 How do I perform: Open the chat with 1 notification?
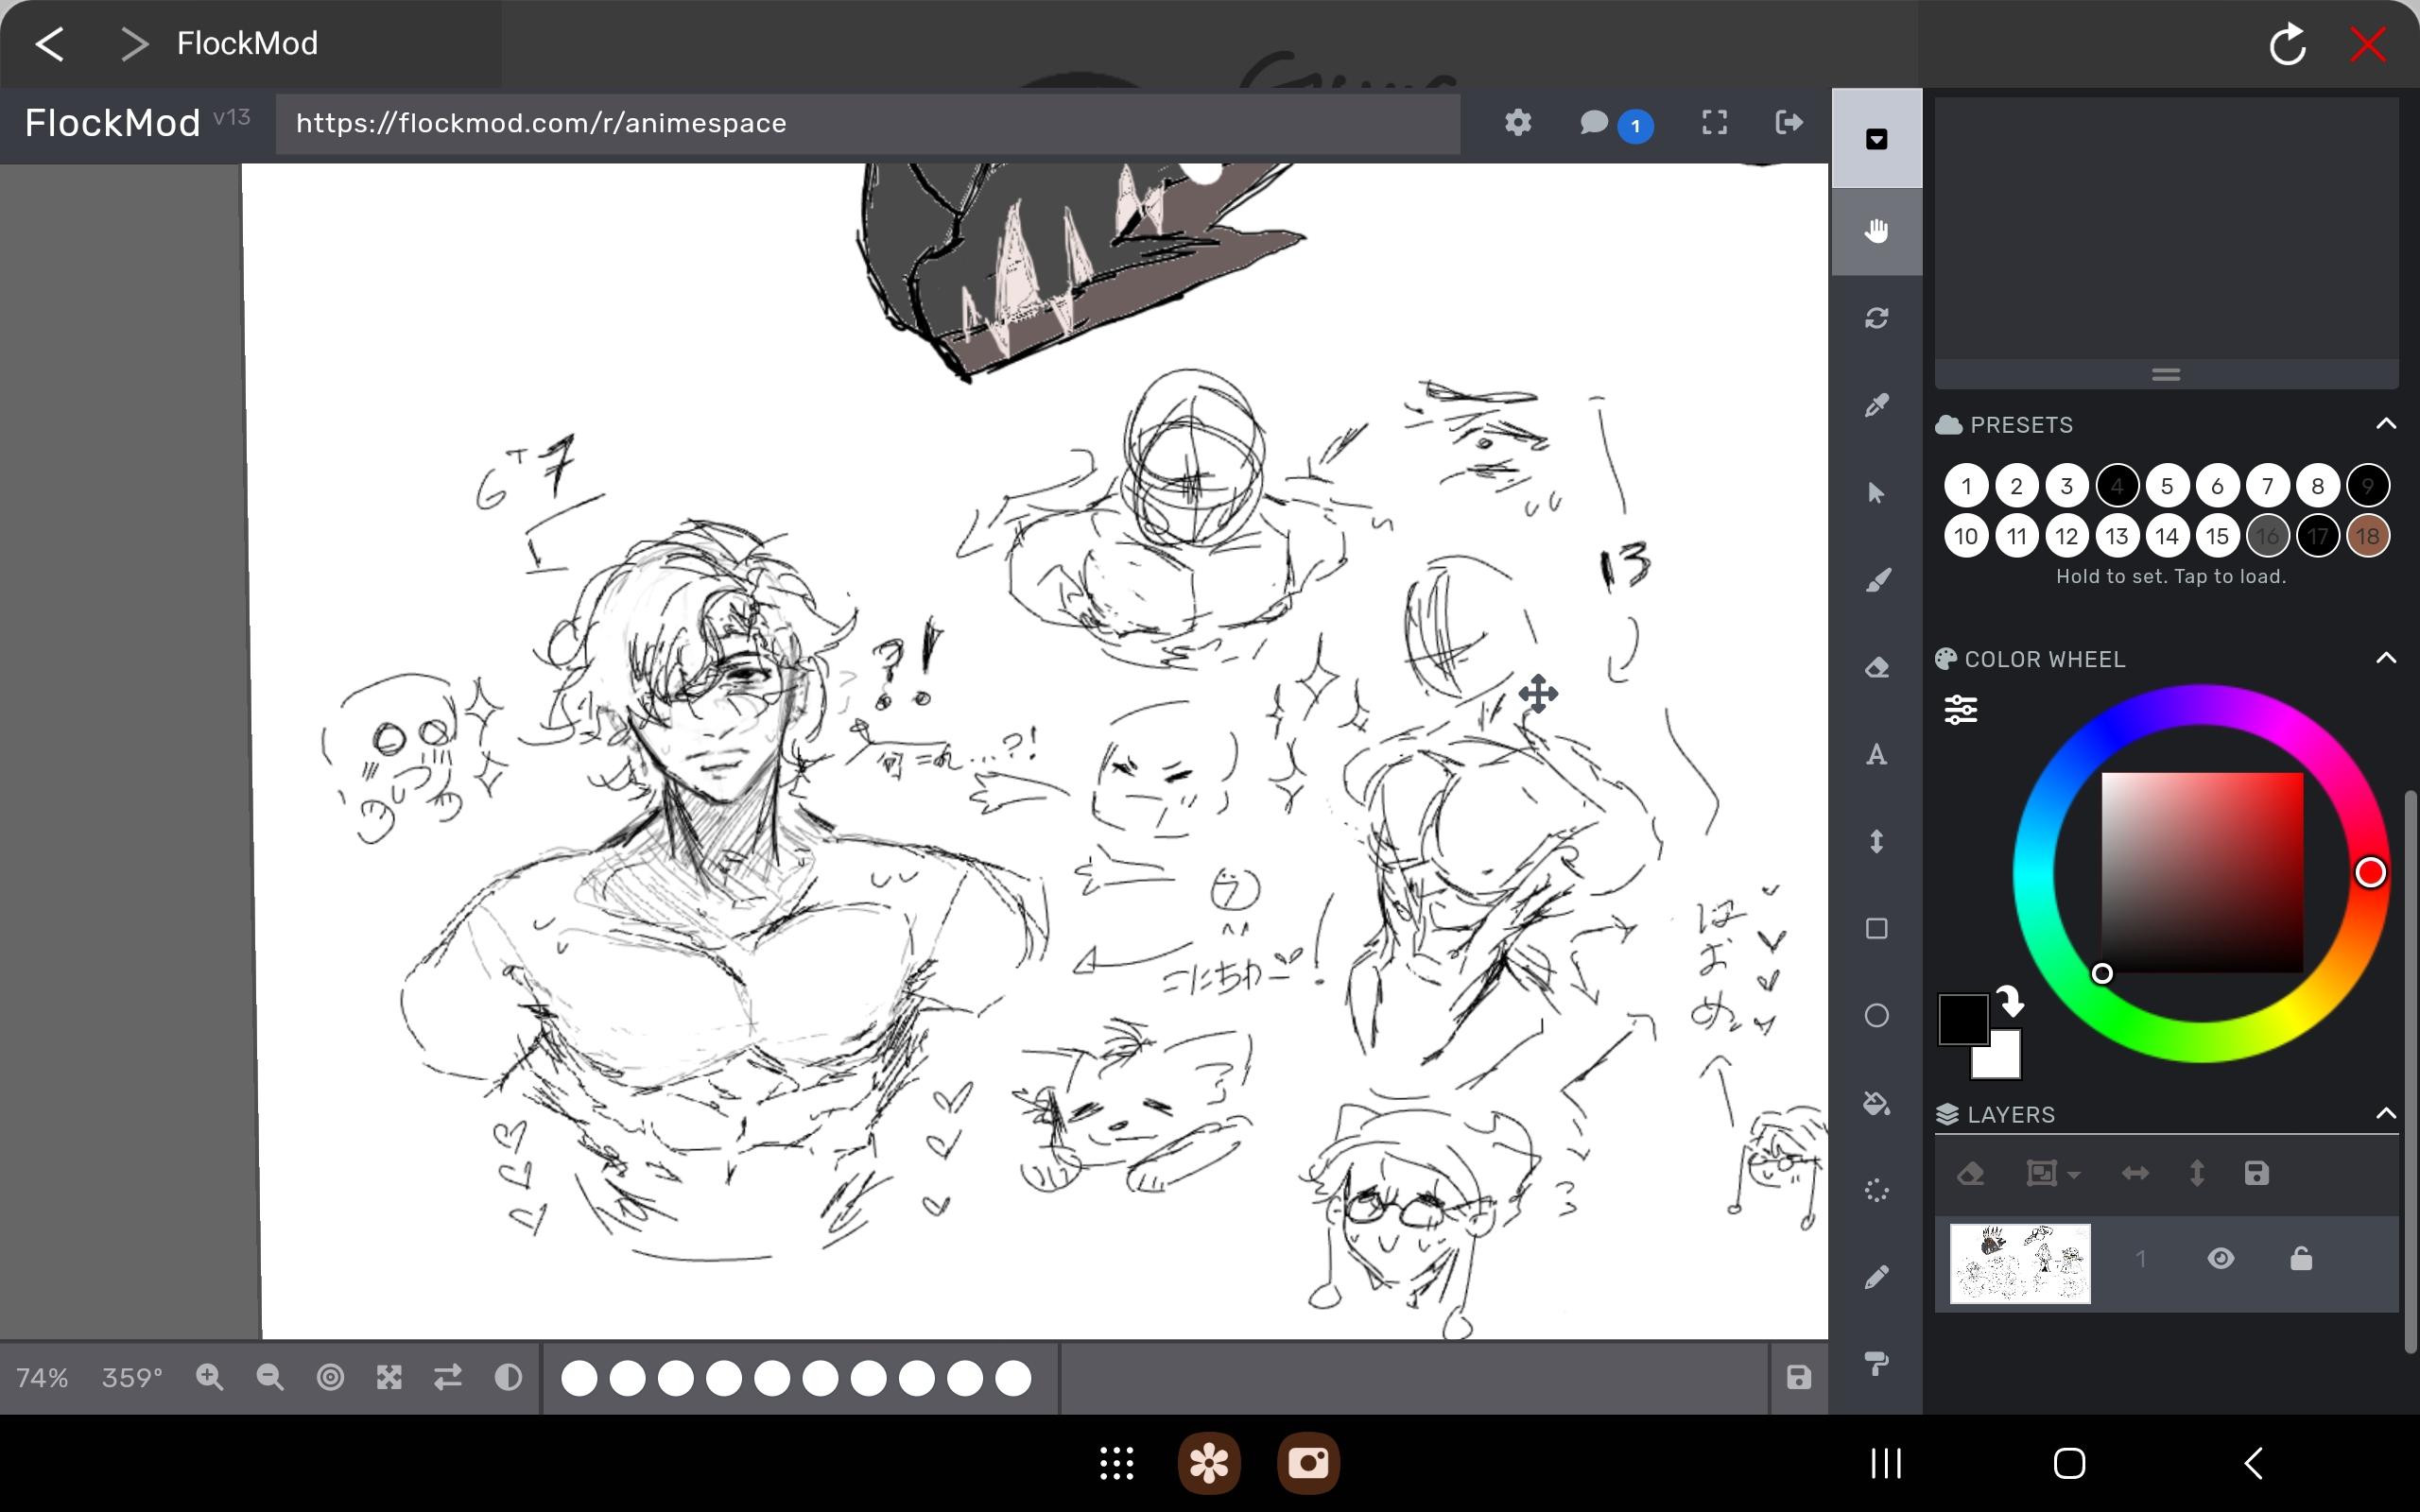click(x=1615, y=124)
